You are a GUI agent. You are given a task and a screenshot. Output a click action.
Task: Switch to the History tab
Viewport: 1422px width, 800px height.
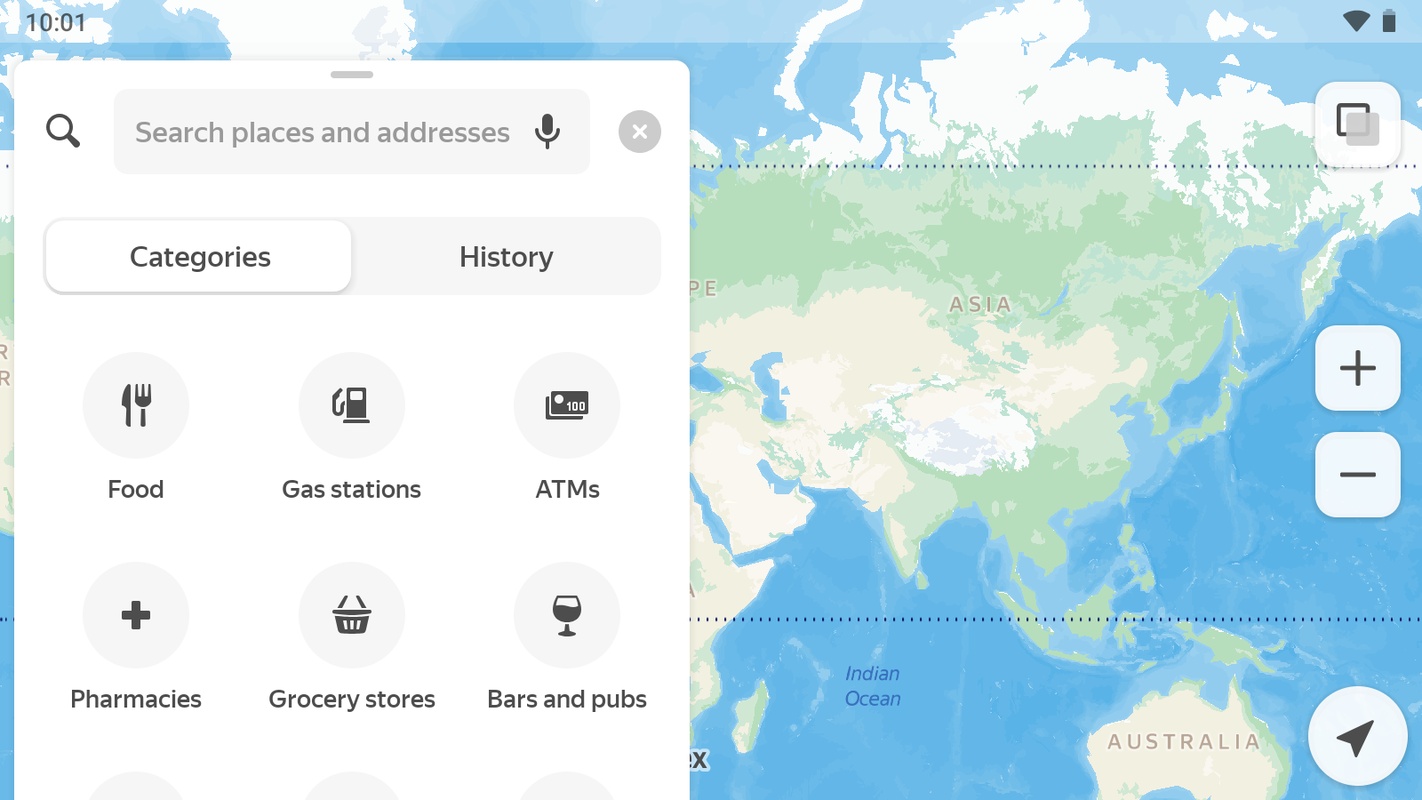[x=506, y=257]
